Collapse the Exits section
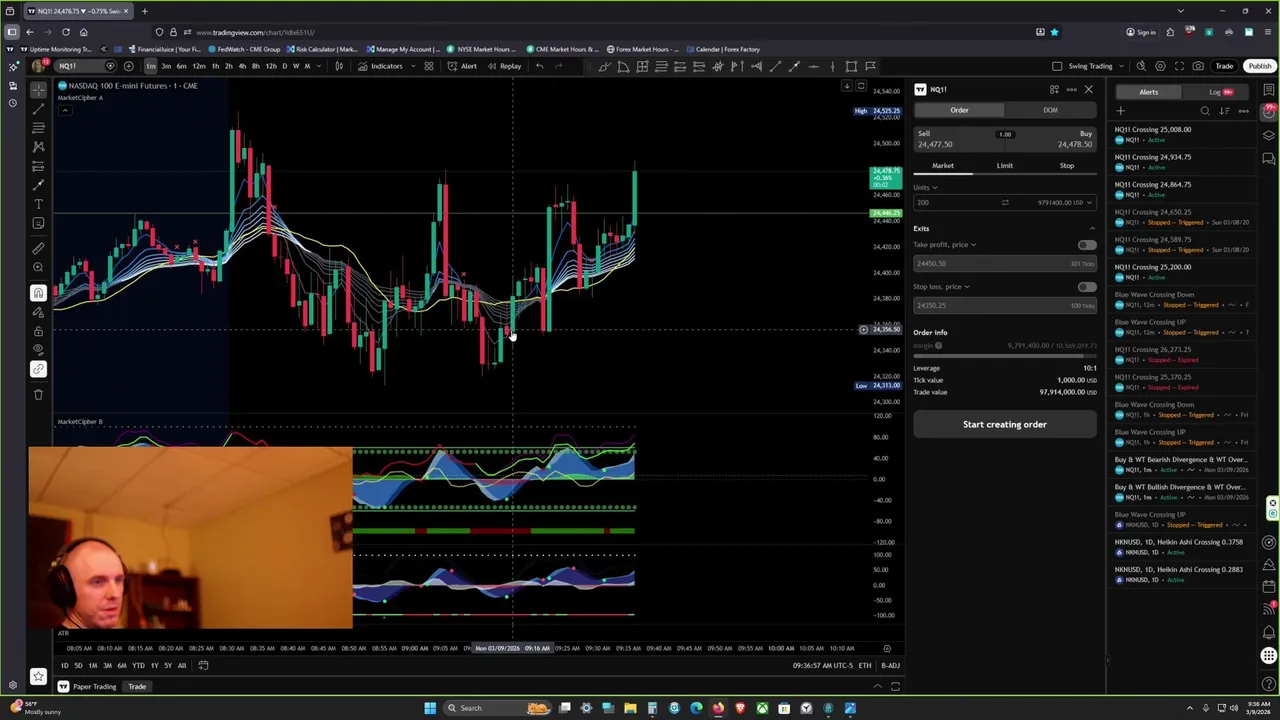The width and height of the screenshot is (1280, 720). click(x=1091, y=229)
